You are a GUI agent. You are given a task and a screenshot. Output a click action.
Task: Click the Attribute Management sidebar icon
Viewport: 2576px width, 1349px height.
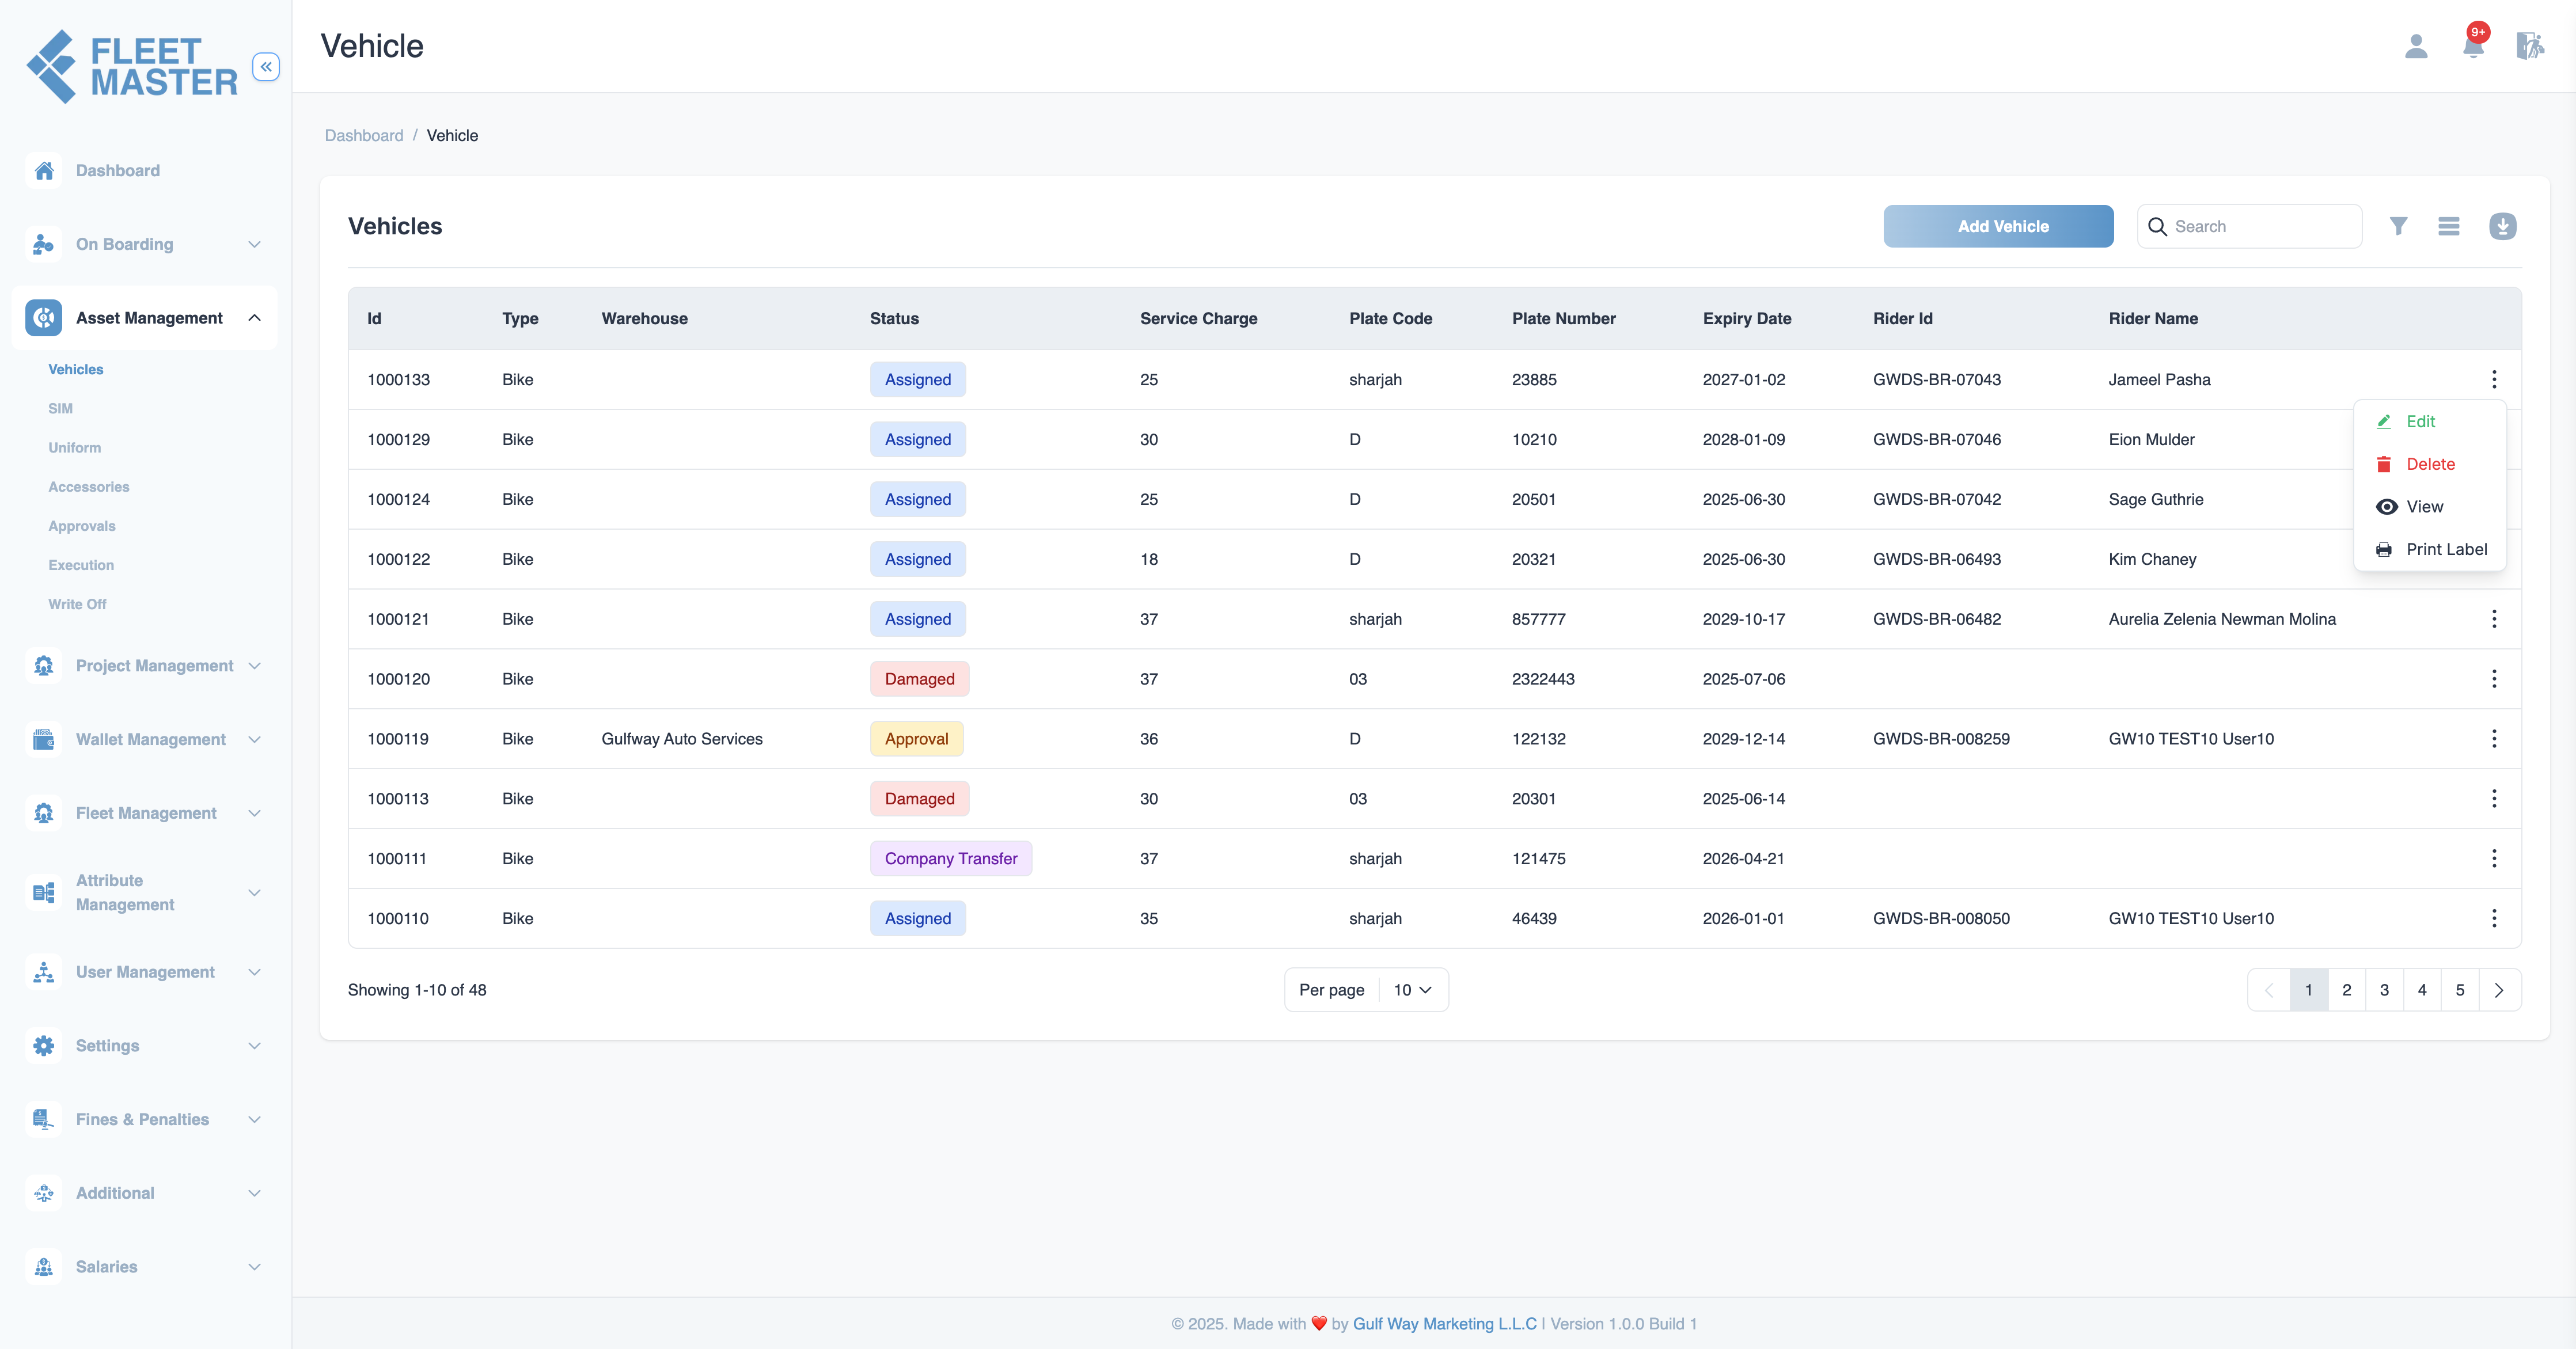tap(44, 892)
